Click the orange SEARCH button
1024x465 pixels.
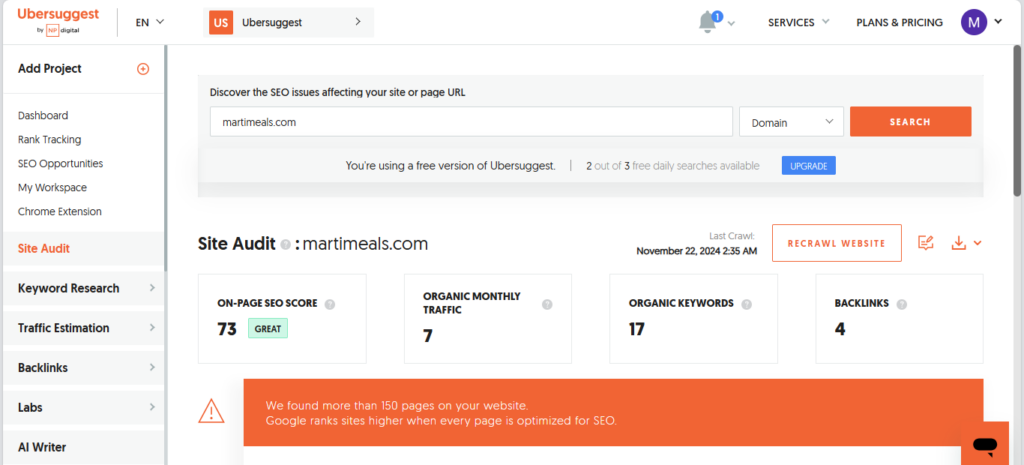pyautogui.click(x=910, y=122)
